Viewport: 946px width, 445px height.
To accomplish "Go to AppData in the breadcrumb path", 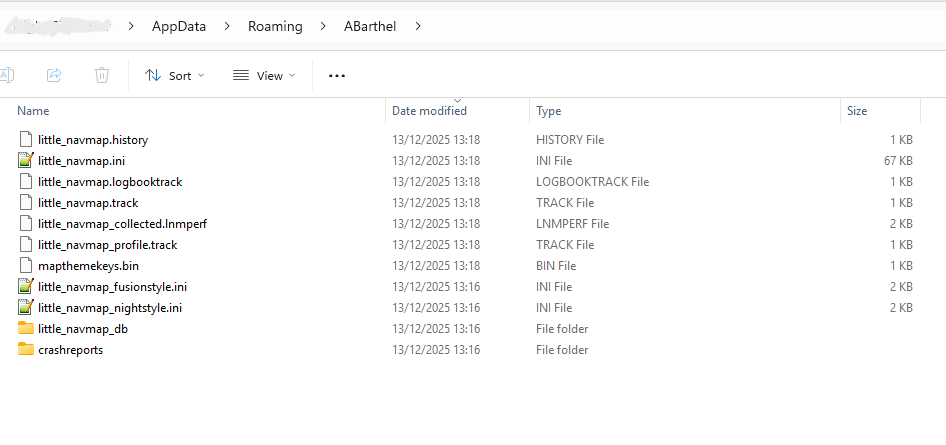I will click(x=179, y=27).
